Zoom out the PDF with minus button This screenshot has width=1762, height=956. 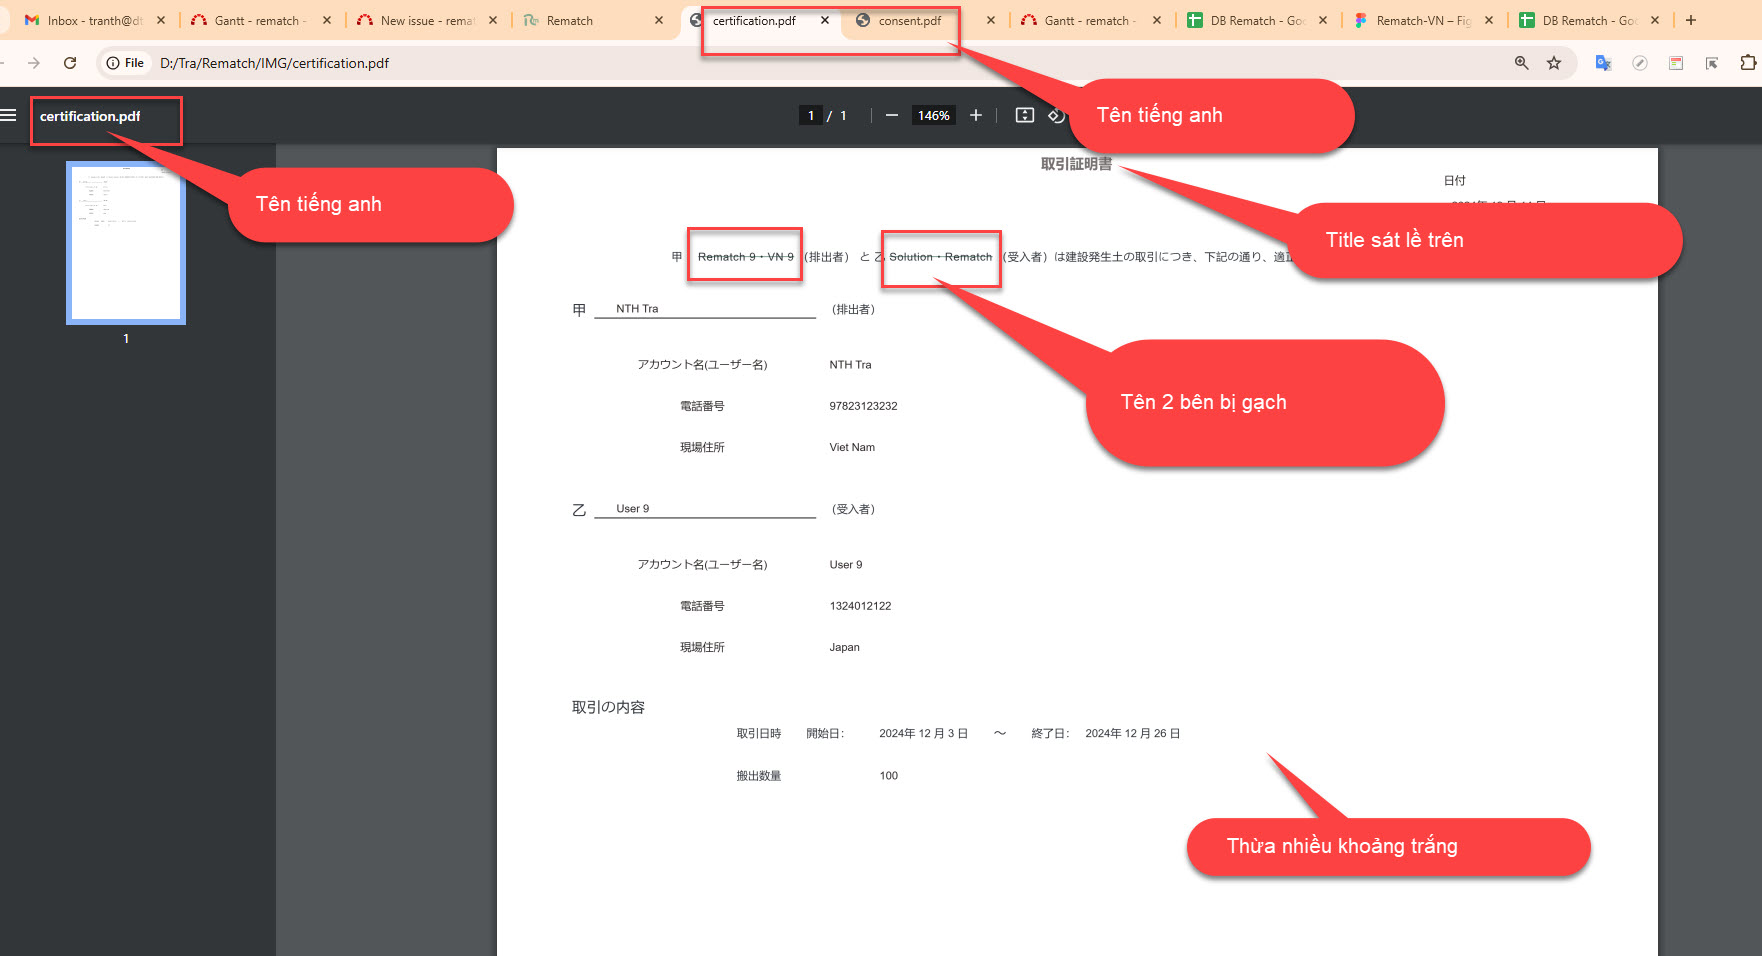tap(891, 115)
